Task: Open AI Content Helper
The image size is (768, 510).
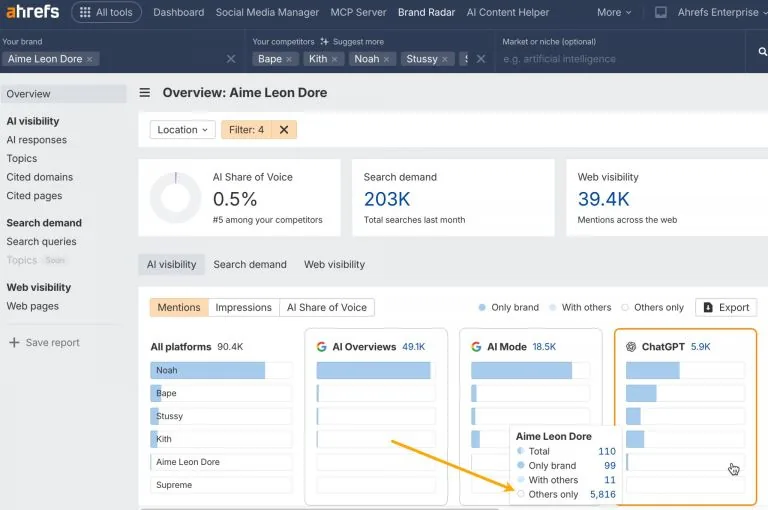Action: [x=507, y=12]
